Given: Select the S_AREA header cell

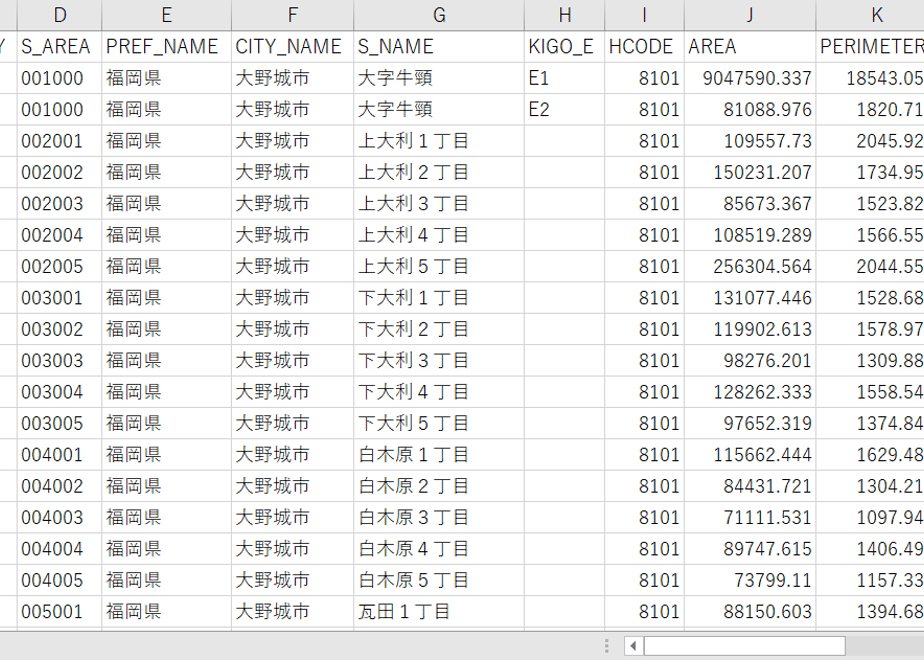Looking at the screenshot, I should 60,47.
